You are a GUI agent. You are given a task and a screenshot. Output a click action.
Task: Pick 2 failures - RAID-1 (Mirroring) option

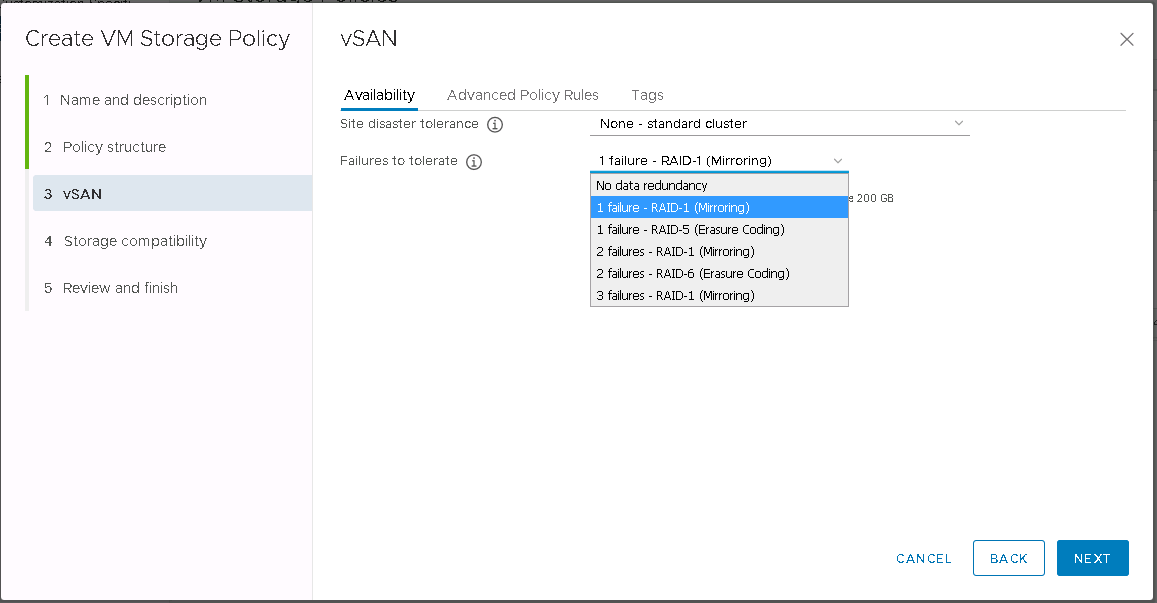[x=719, y=252]
